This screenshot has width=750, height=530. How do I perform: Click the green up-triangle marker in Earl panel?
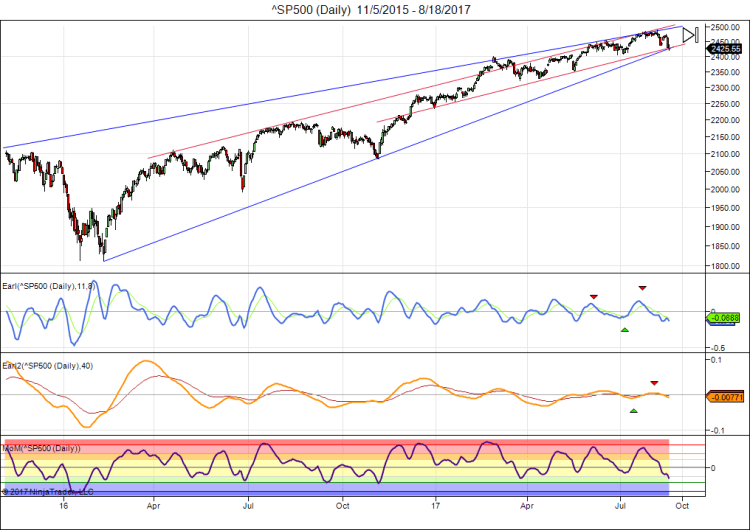[624, 329]
